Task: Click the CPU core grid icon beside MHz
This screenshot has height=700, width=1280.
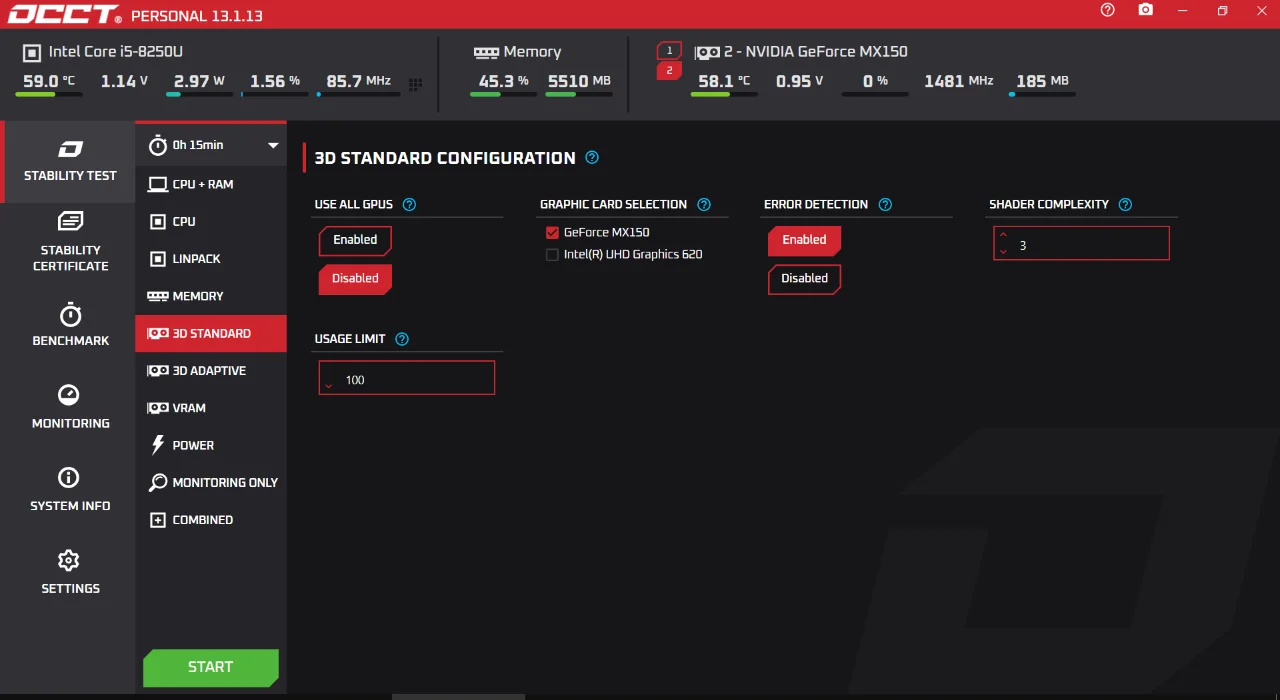Action: point(415,84)
